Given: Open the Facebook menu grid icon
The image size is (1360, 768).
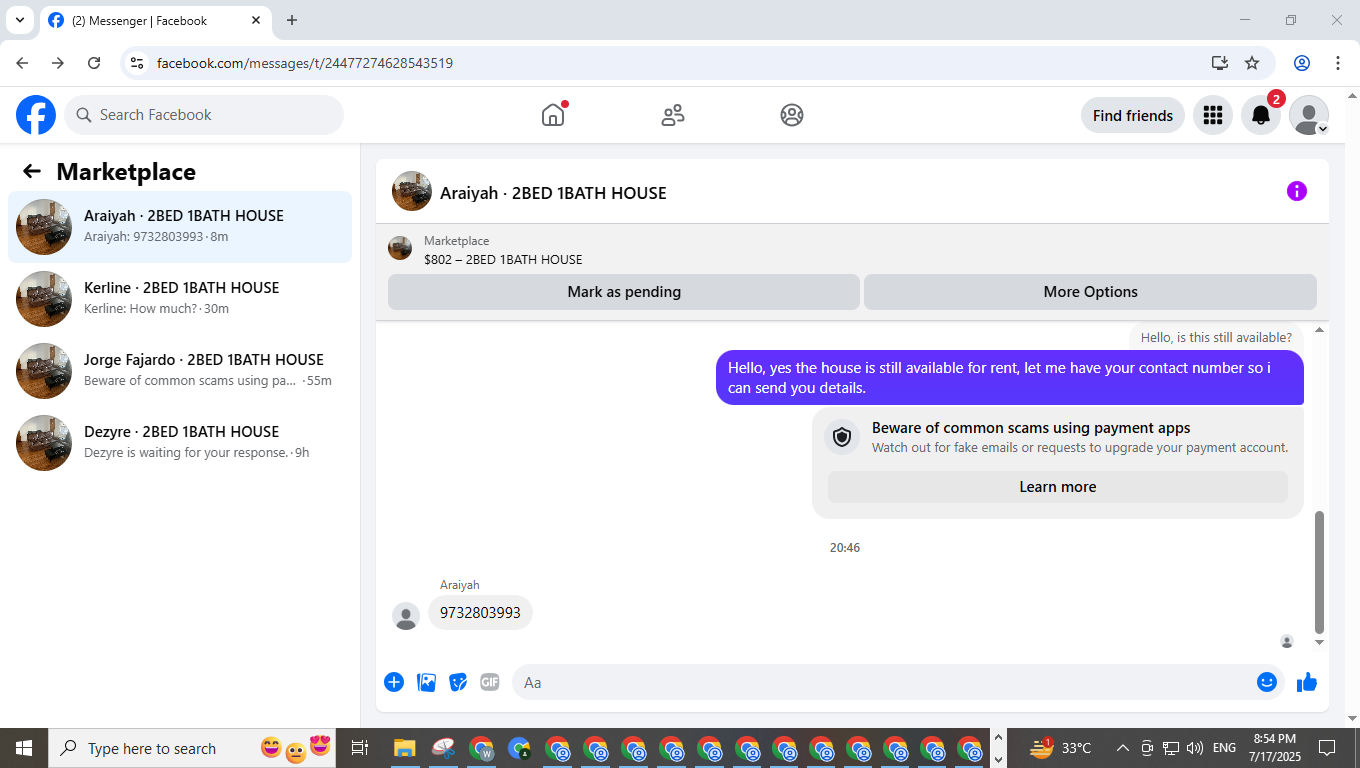Looking at the screenshot, I should 1213,115.
